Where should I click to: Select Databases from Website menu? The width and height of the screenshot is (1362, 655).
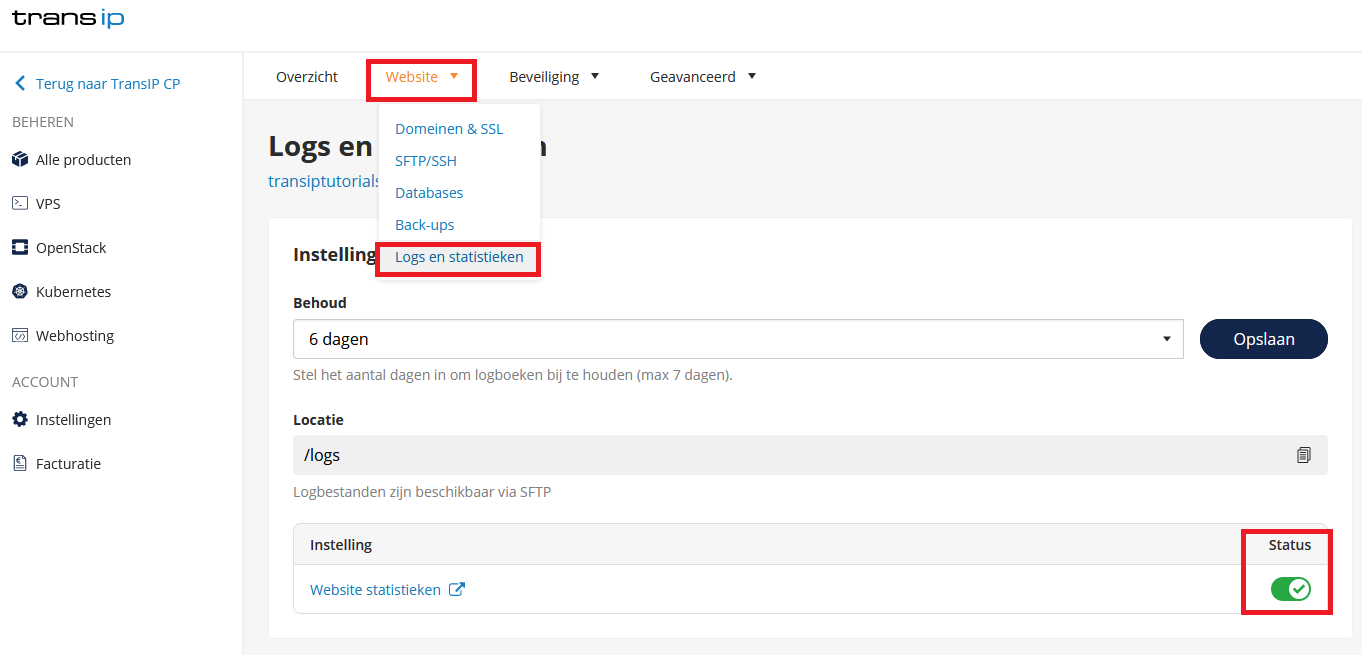click(x=429, y=193)
